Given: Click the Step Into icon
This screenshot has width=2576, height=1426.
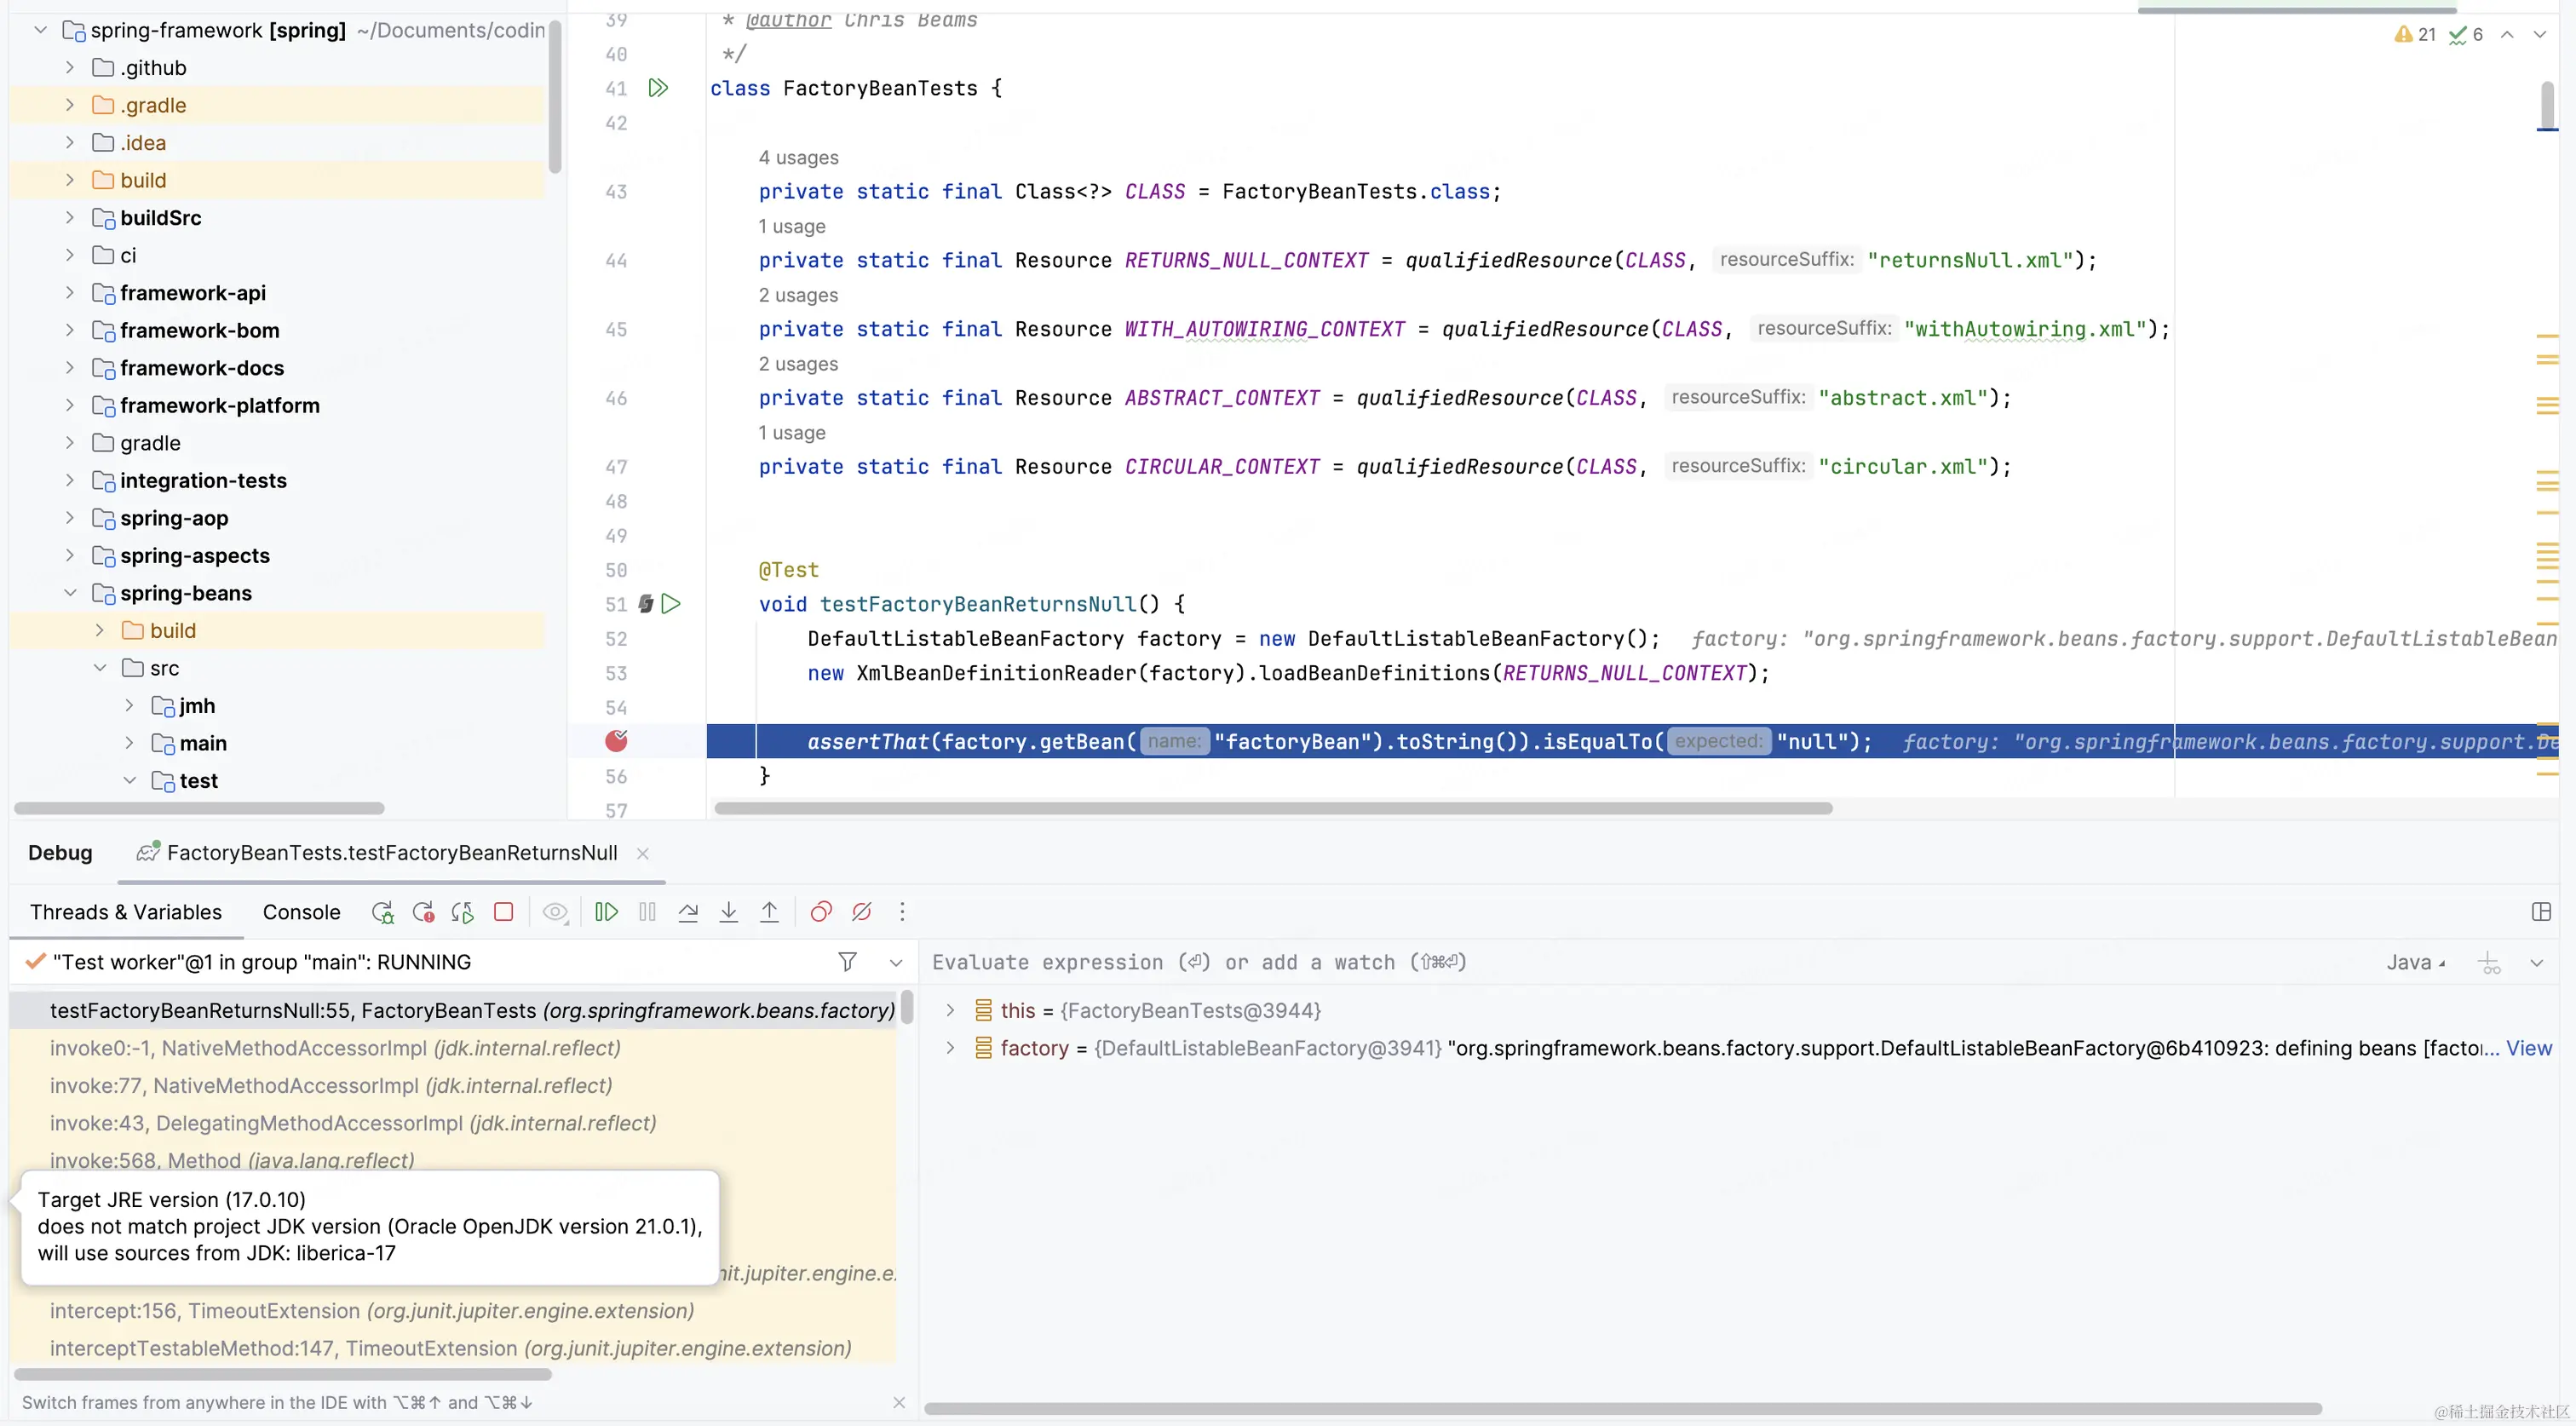Looking at the screenshot, I should coord(729,912).
